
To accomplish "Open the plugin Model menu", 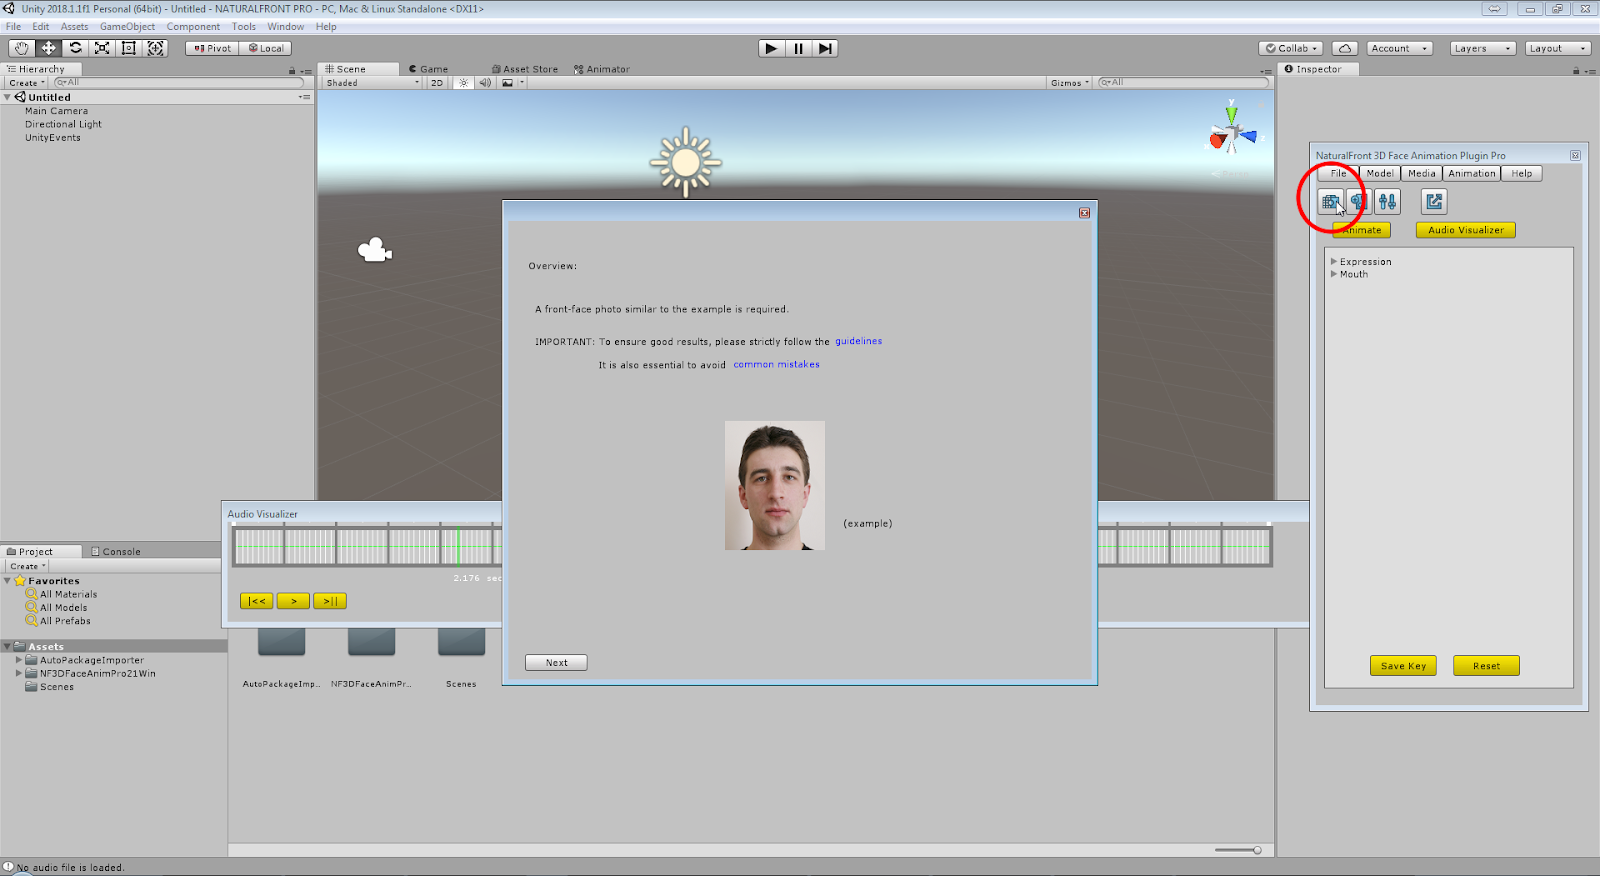I will click(x=1380, y=173).
